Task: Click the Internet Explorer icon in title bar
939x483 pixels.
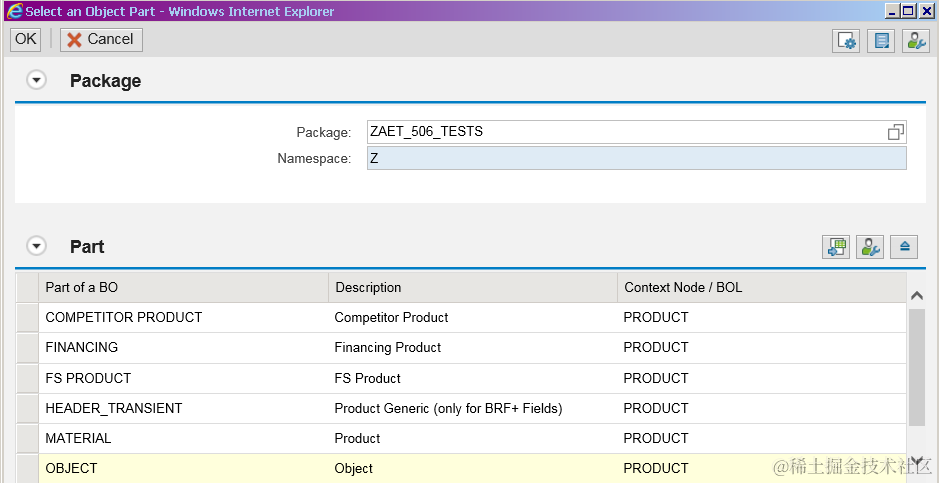Action: point(13,11)
